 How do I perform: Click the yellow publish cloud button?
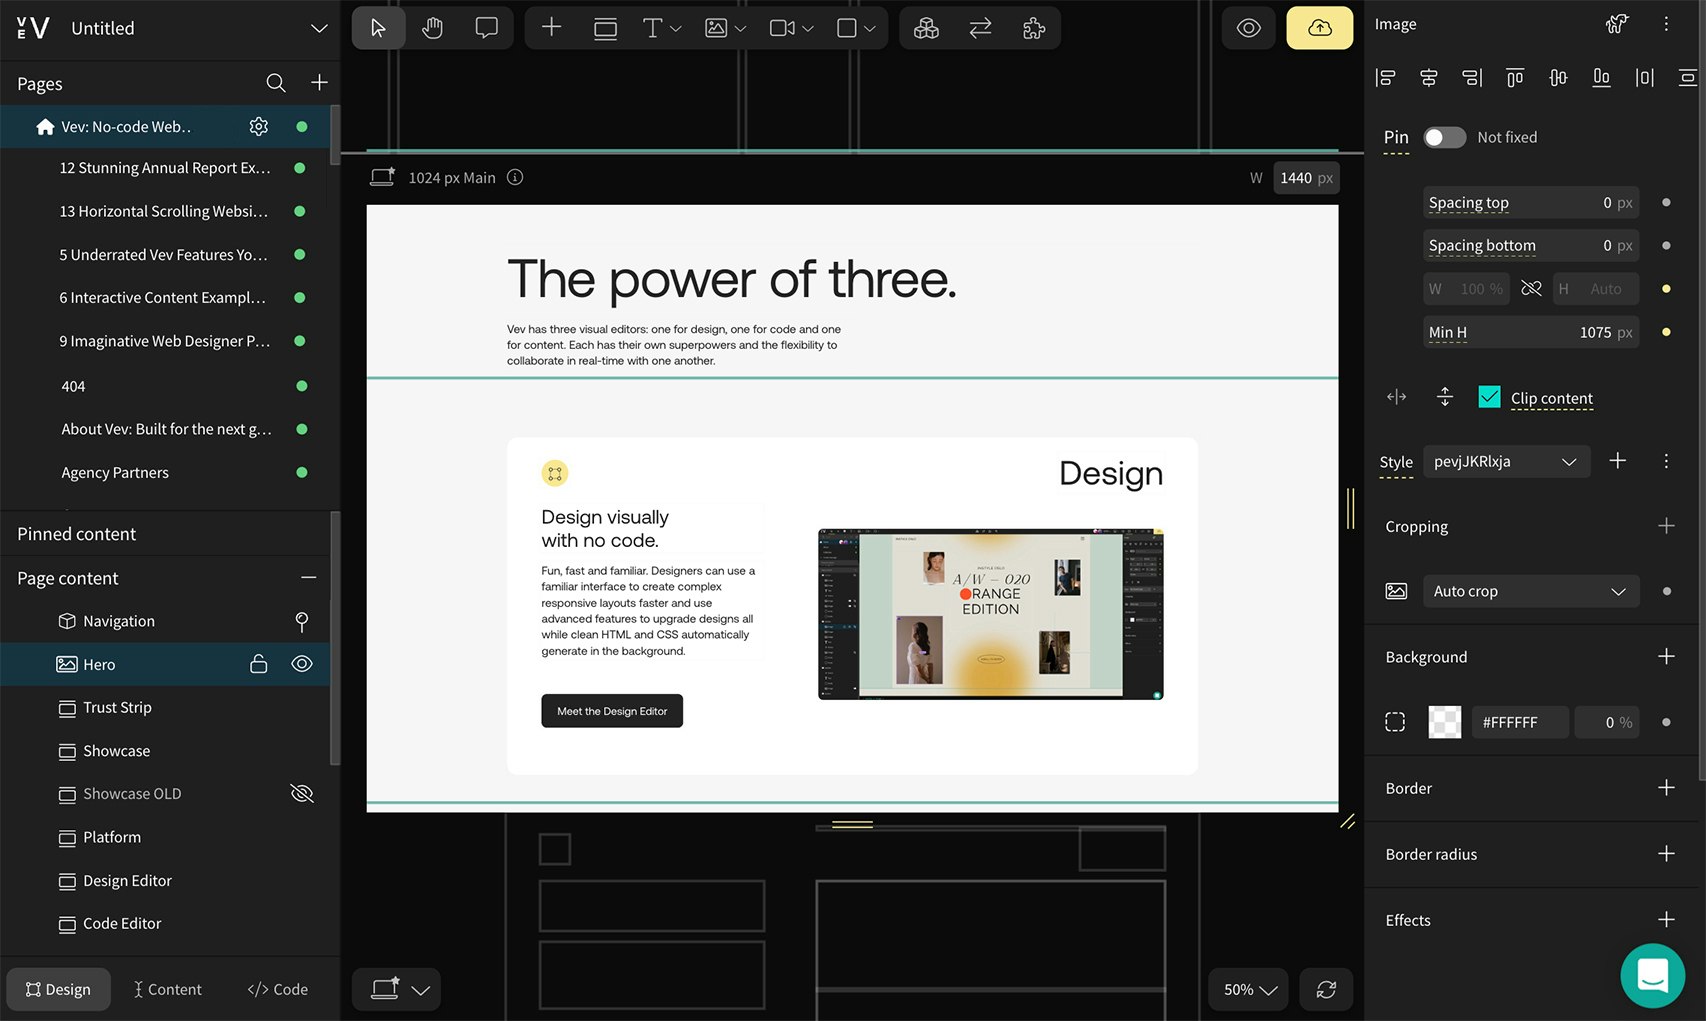click(1319, 28)
